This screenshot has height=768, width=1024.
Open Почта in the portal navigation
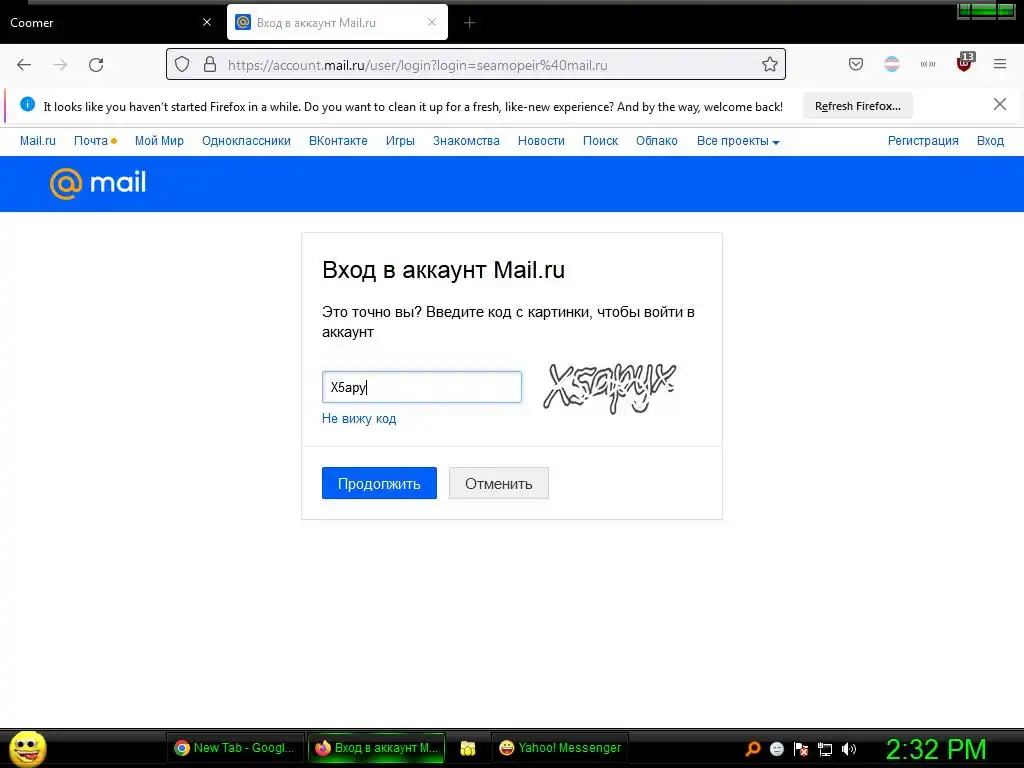click(91, 140)
